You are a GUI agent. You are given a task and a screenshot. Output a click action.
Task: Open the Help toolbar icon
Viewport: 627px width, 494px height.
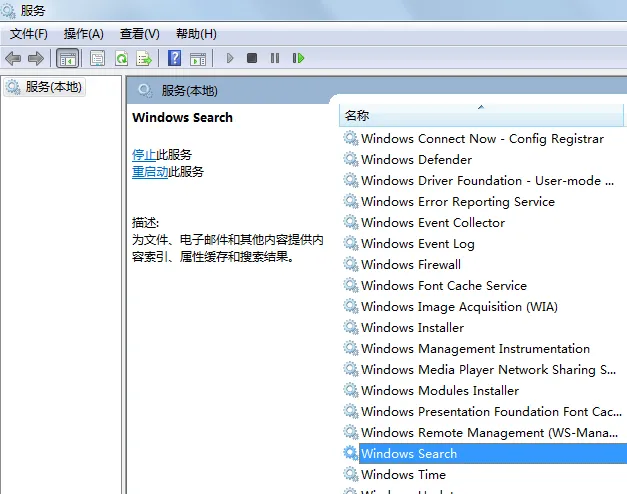pyautogui.click(x=174, y=58)
